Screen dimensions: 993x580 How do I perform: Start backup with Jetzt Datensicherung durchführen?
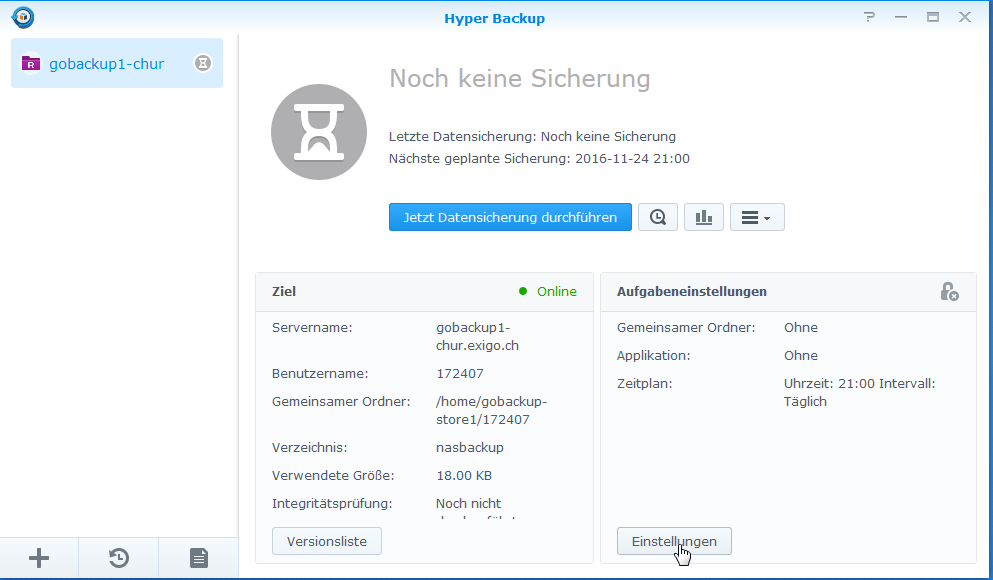pyautogui.click(x=510, y=217)
